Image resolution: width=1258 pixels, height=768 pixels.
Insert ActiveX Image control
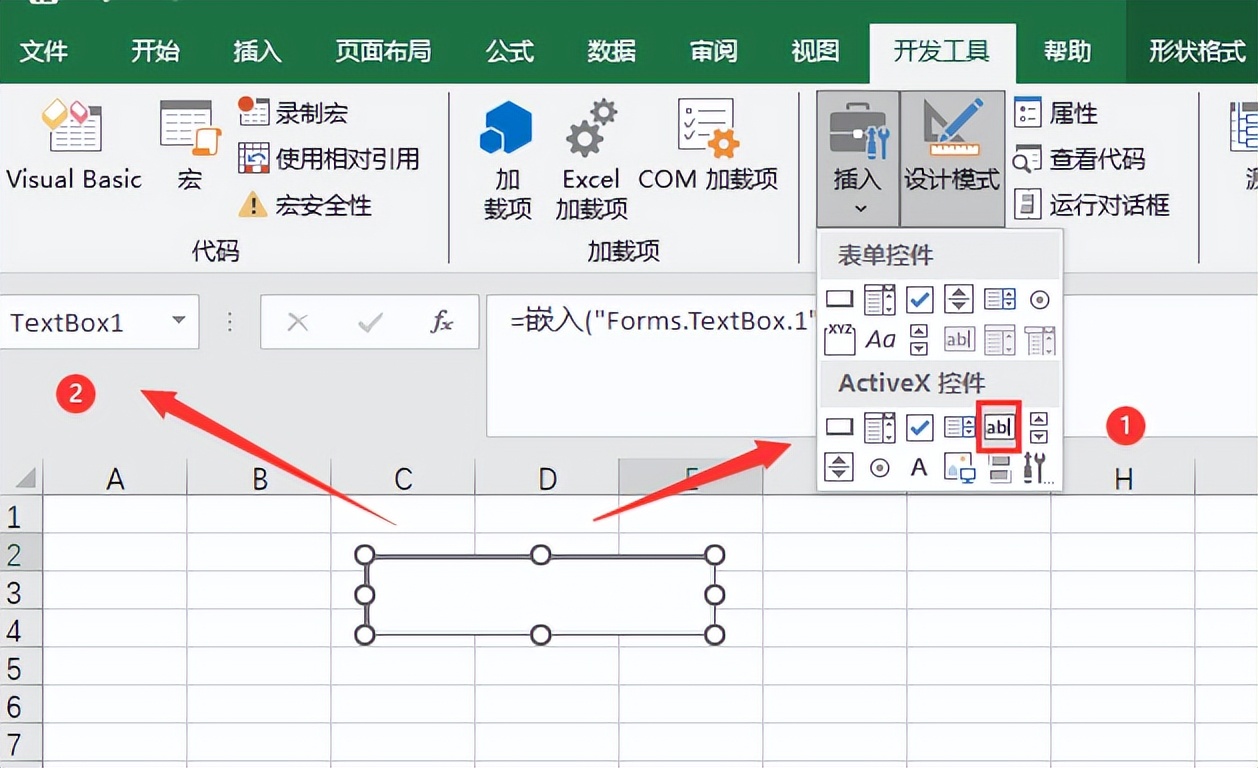coord(959,467)
